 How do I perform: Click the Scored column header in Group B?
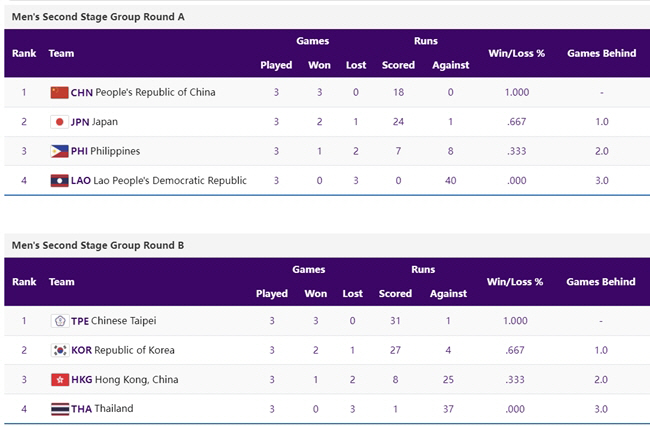pos(395,294)
